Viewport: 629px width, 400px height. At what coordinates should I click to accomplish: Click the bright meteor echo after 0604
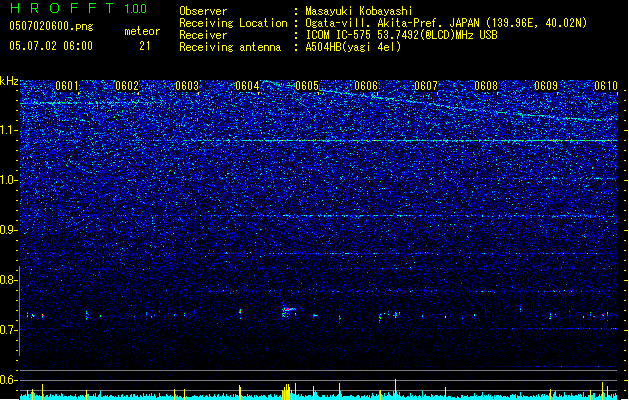pyautogui.click(x=288, y=312)
